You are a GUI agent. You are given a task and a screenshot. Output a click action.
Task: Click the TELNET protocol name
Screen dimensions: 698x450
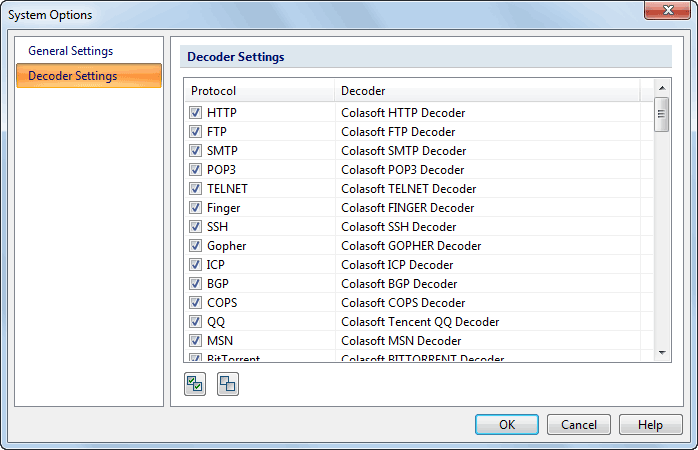227,189
